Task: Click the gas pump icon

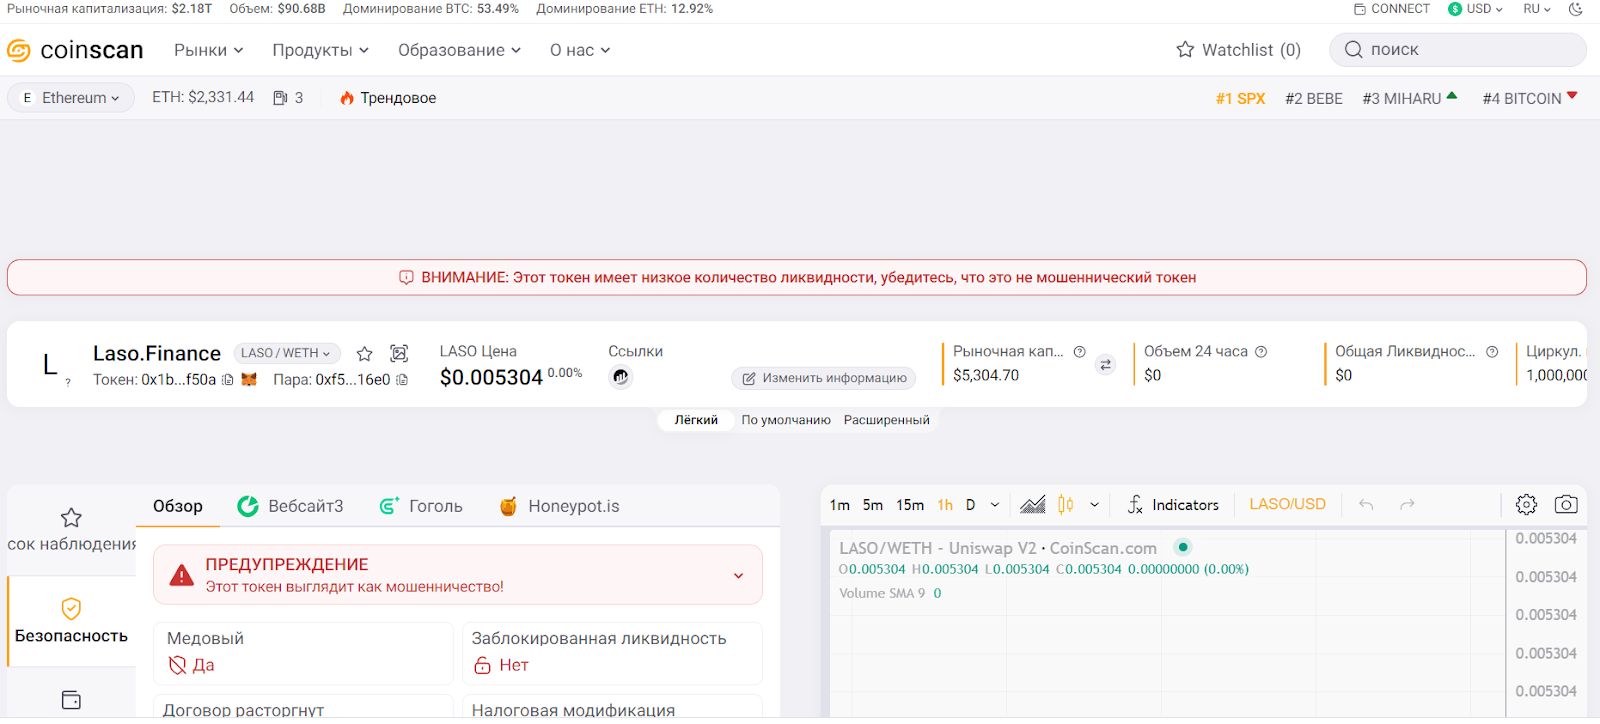Action: 280,98
